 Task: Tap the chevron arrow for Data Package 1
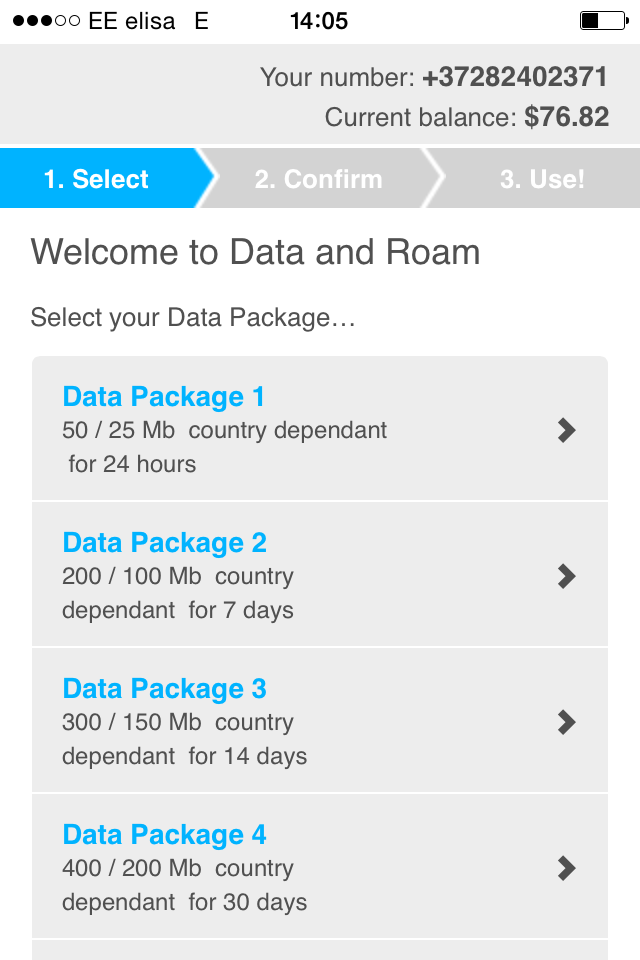(x=567, y=430)
